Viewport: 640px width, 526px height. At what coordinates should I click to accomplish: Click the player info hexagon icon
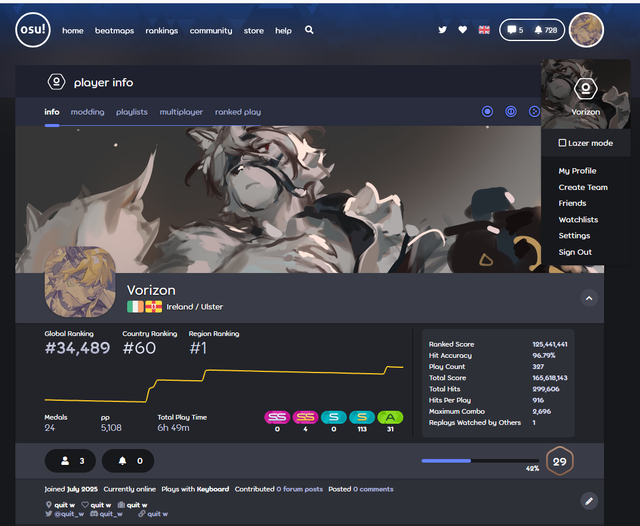(x=56, y=82)
